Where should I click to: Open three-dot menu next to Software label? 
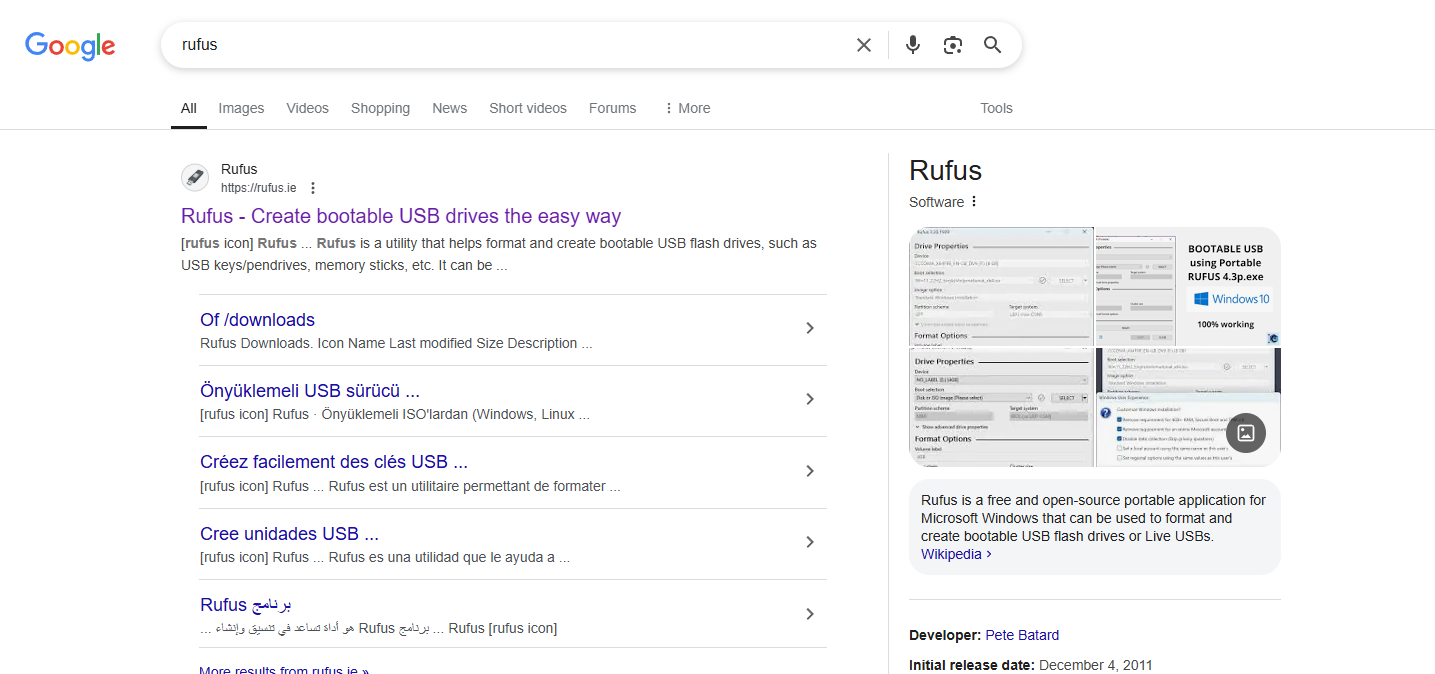pos(974,201)
